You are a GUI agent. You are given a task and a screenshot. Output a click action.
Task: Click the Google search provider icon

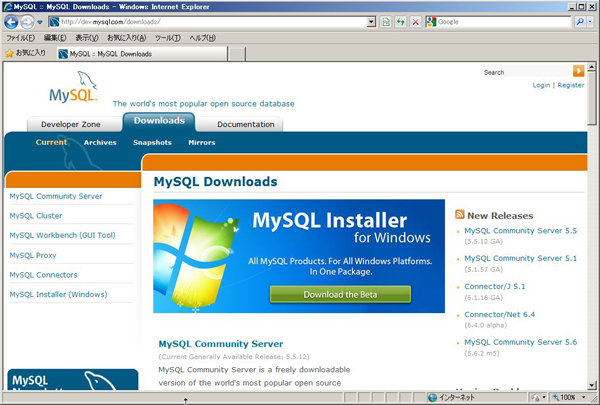(431, 22)
